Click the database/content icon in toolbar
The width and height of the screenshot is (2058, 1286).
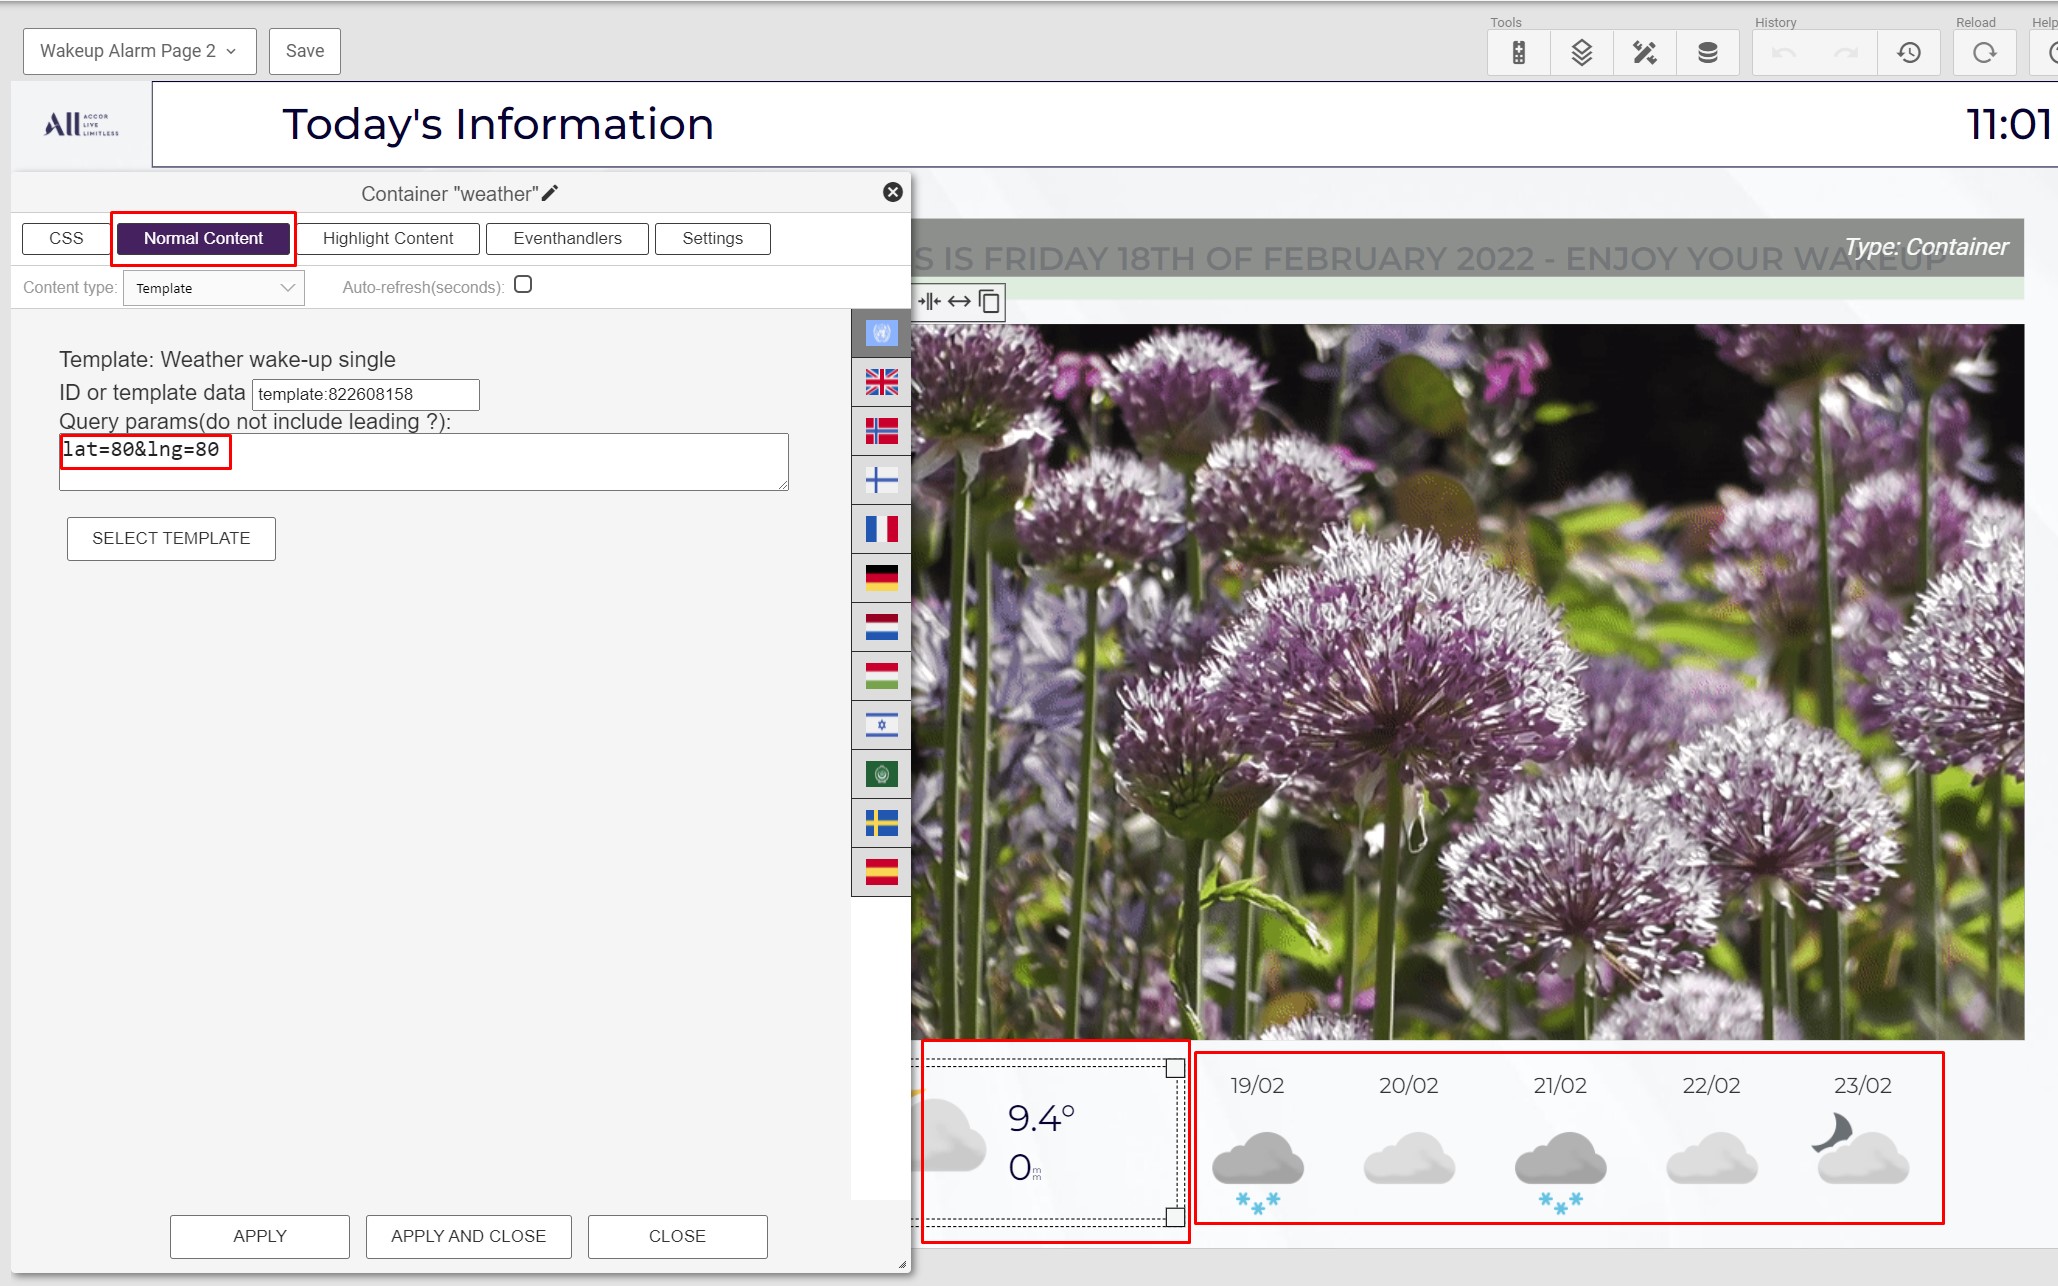click(1708, 52)
